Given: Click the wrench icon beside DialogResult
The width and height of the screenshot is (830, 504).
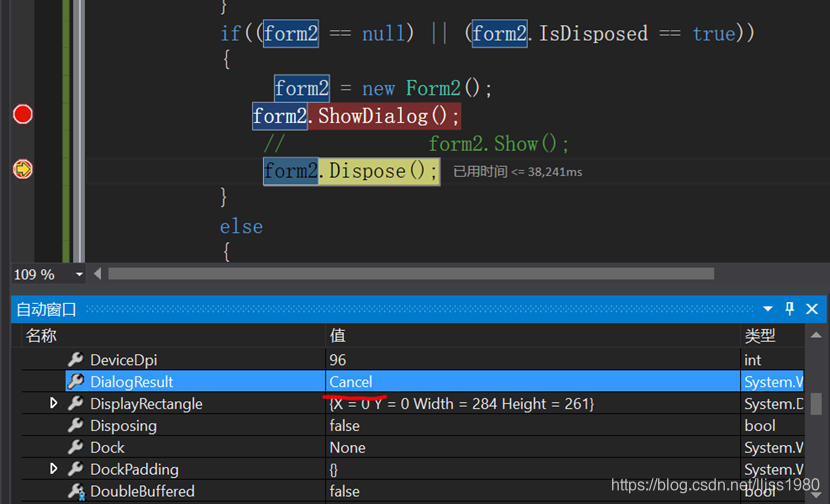Looking at the screenshot, I should click(x=76, y=381).
